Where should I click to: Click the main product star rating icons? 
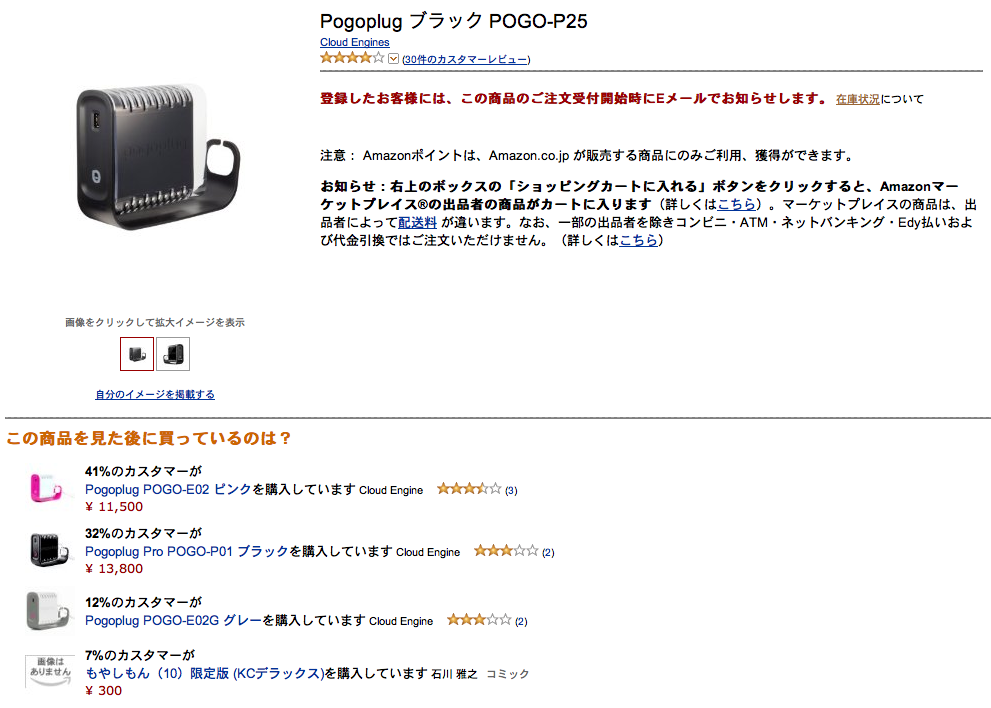coord(352,58)
